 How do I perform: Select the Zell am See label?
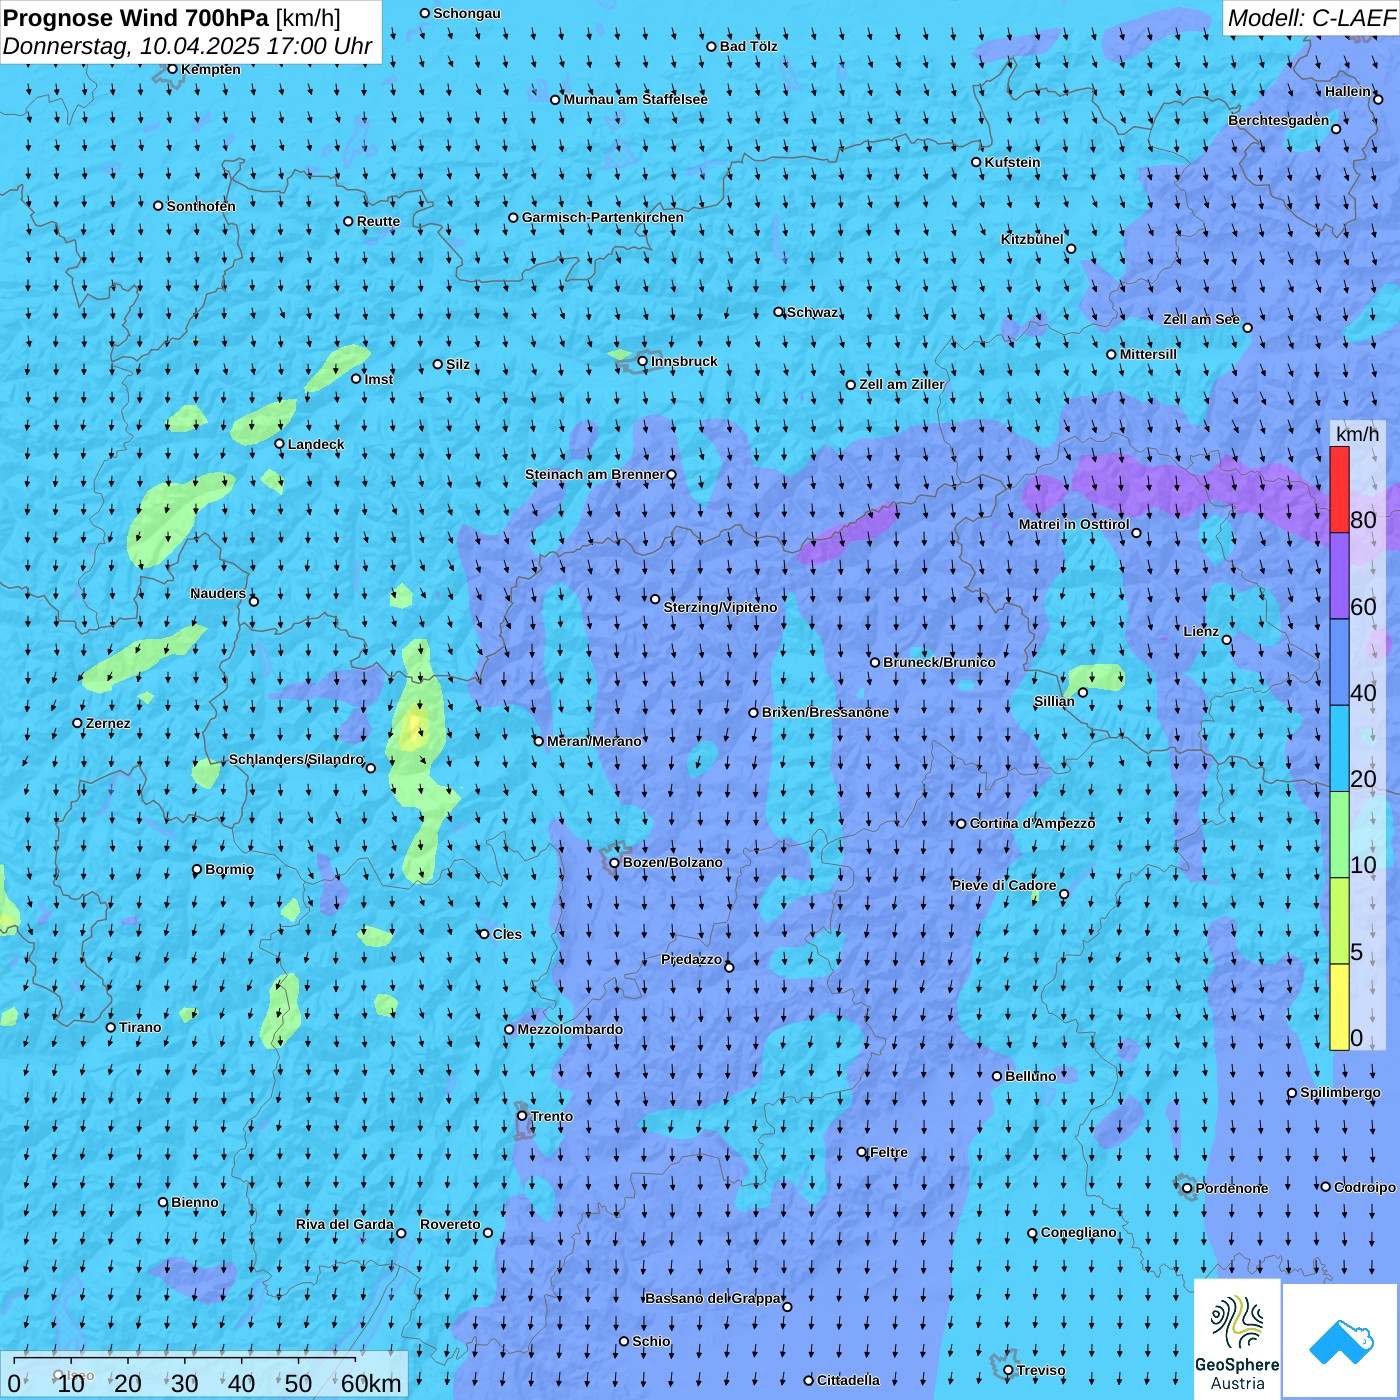point(1201,319)
